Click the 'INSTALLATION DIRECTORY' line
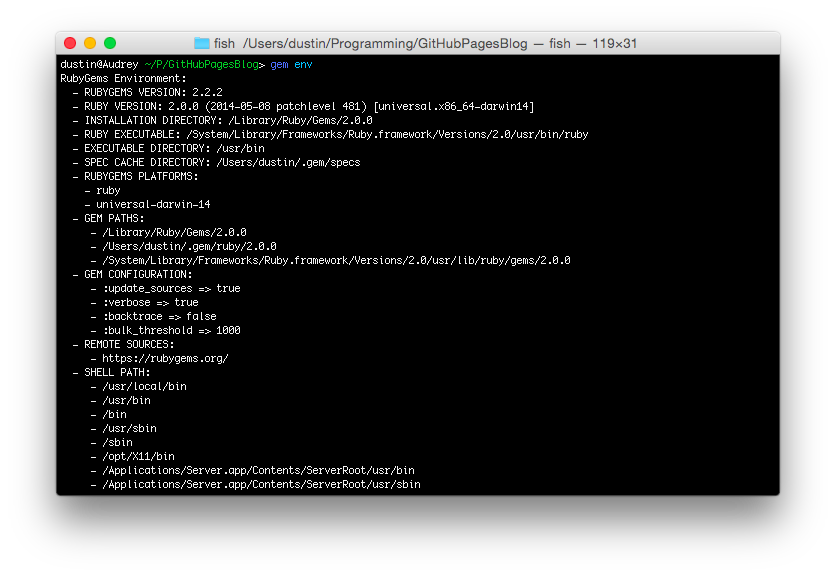The image size is (836, 576). (222, 121)
